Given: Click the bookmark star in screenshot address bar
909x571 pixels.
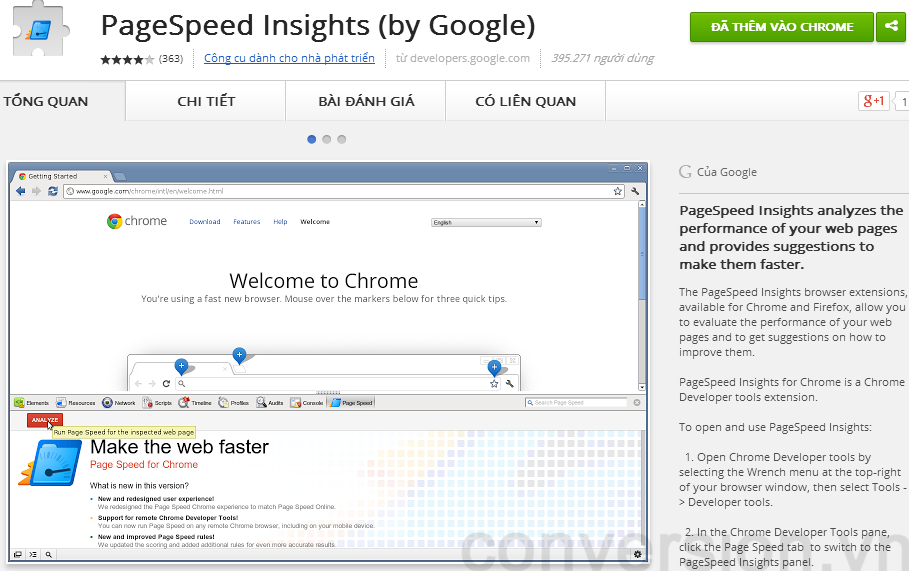Looking at the screenshot, I should coord(618,191).
